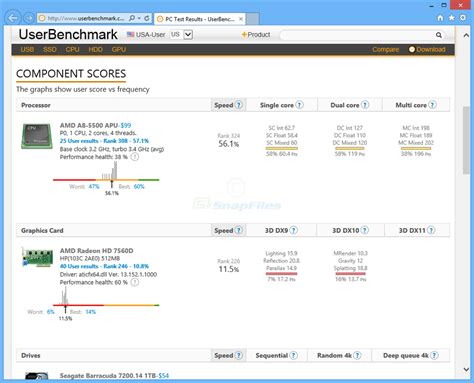Open address bar search magnifier icon
This screenshot has height=383, width=474.
[x=132, y=18]
